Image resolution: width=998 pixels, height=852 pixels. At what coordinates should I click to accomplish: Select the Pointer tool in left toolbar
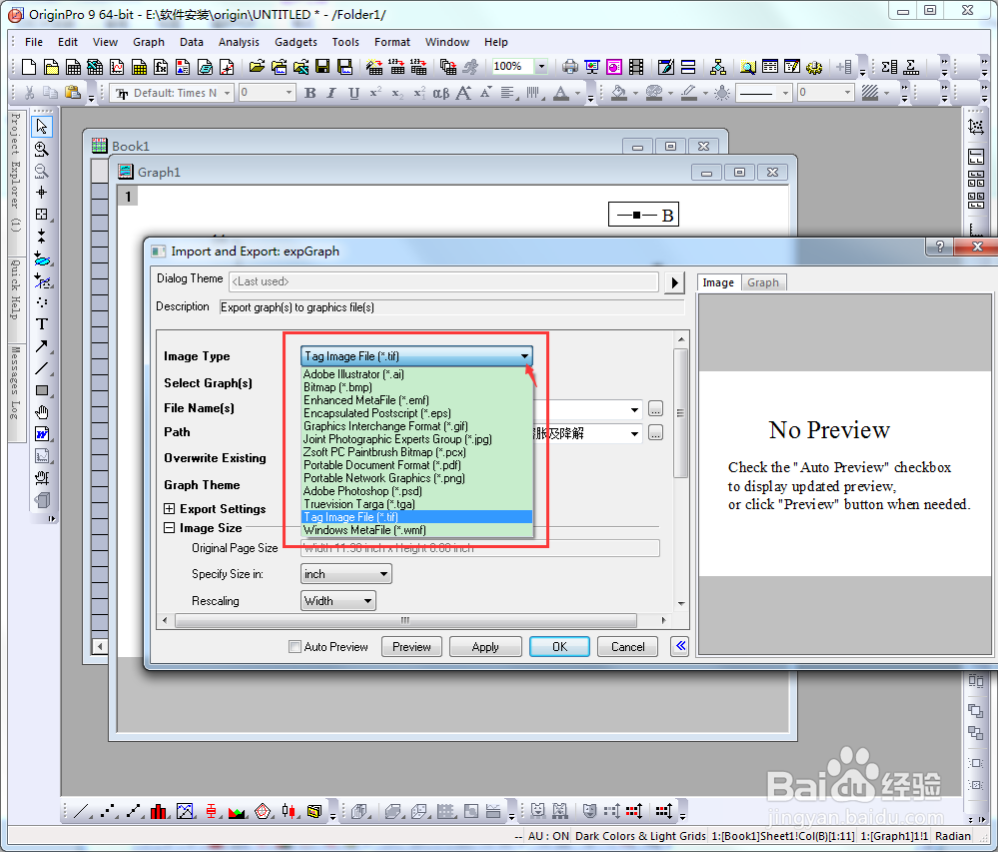click(42, 127)
